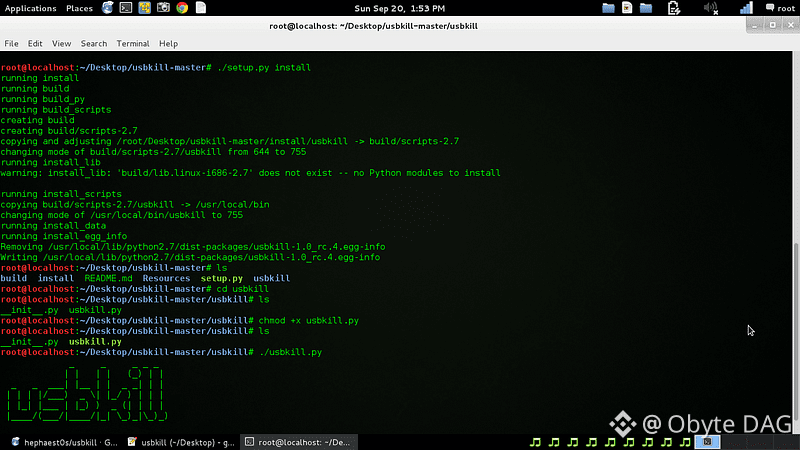The height and width of the screenshot is (450, 800).
Task: Open the Iceweasel web browser launcher
Action: tap(108, 8)
